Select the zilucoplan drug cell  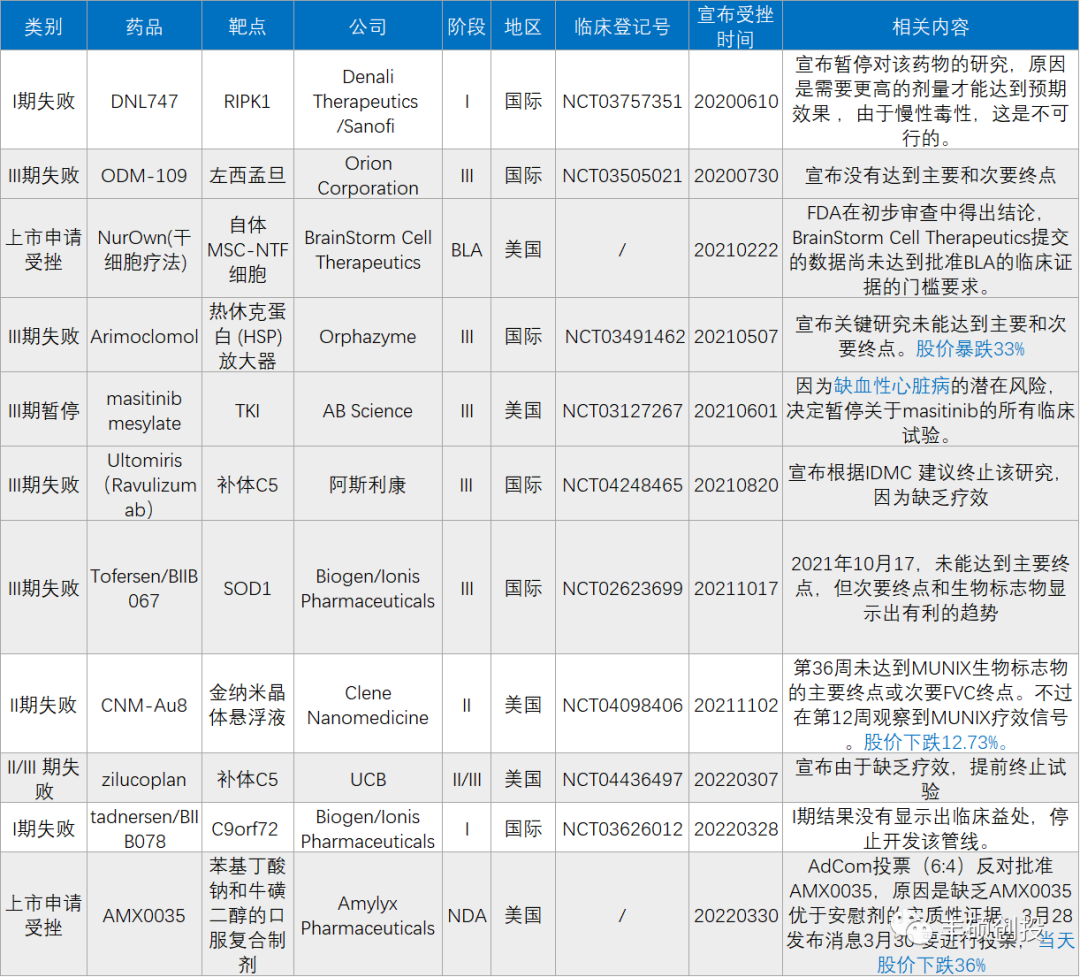pyautogui.click(x=145, y=779)
